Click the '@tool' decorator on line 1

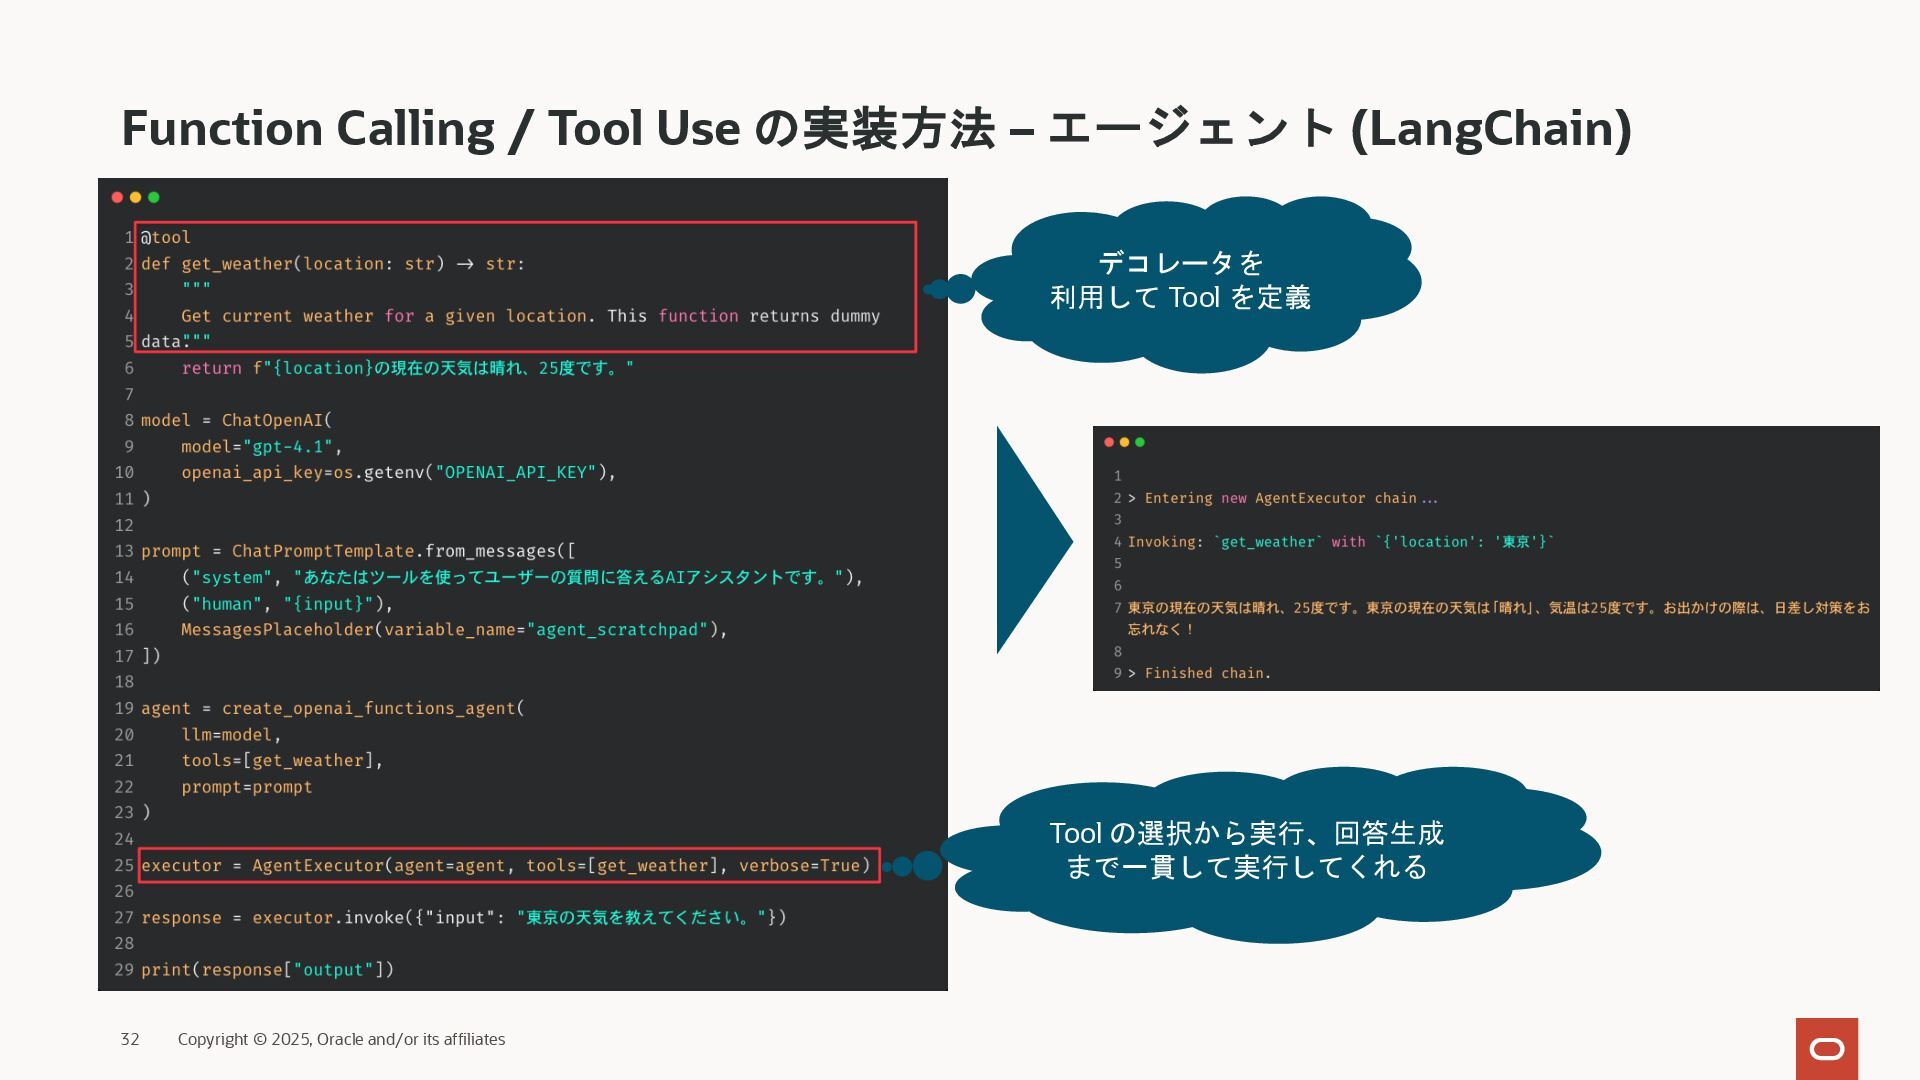pyautogui.click(x=165, y=237)
